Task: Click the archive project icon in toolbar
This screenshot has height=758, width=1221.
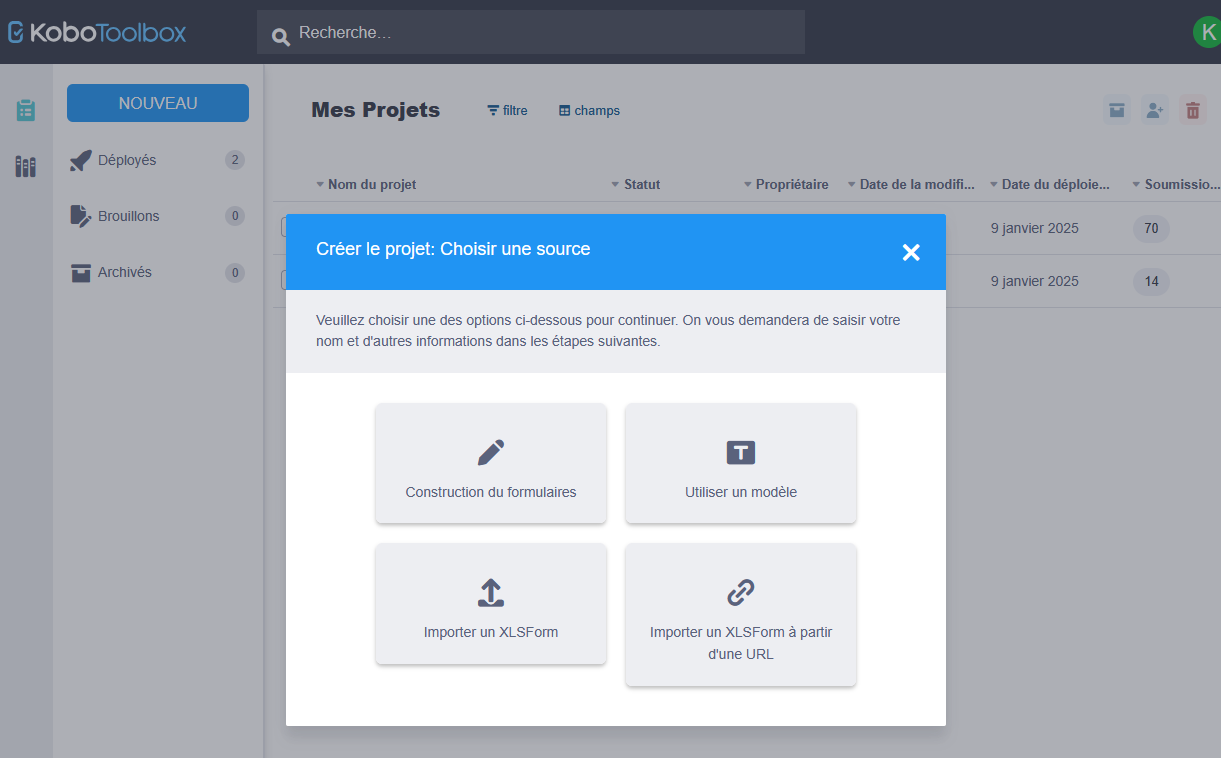Action: 1117,111
